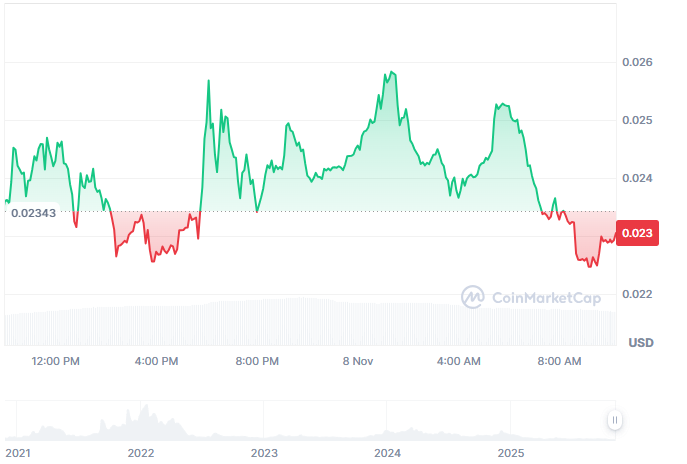Click the 8 Nov date marker
The width and height of the screenshot is (687, 464).
[357, 360]
